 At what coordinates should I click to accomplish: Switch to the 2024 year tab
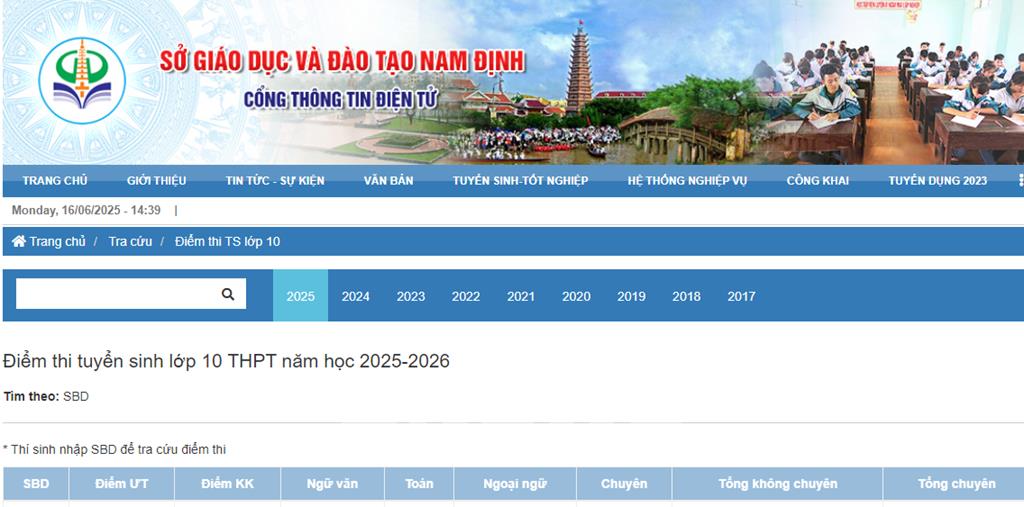coord(355,296)
